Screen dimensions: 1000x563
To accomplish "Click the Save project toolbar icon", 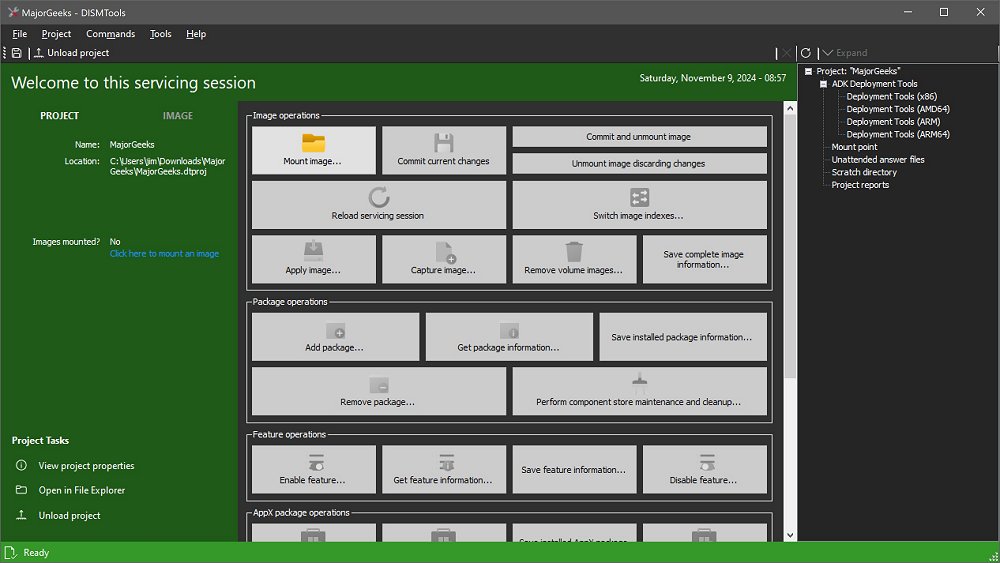I will pos(17,53).
